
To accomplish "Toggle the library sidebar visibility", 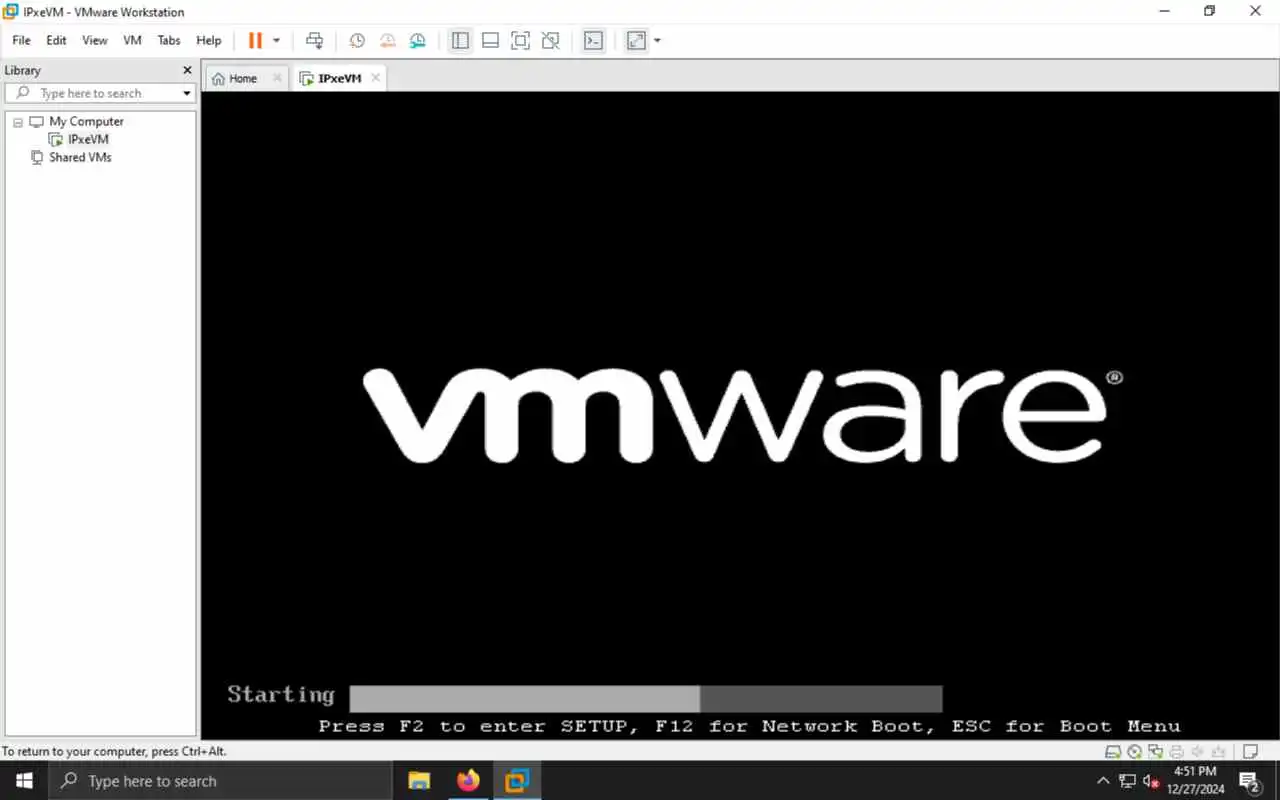I will pyautogui.click(x=460, y=40).
